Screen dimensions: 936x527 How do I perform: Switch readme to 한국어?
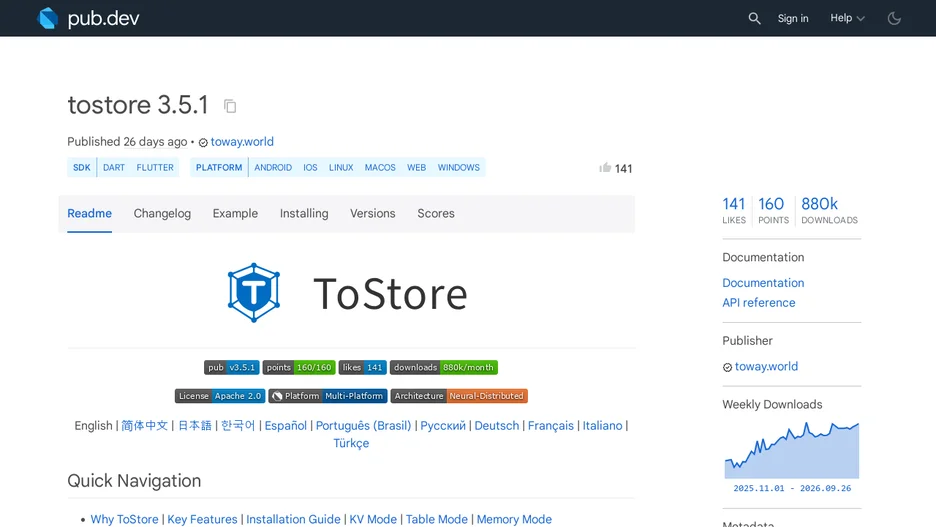(x=238, y=426)
